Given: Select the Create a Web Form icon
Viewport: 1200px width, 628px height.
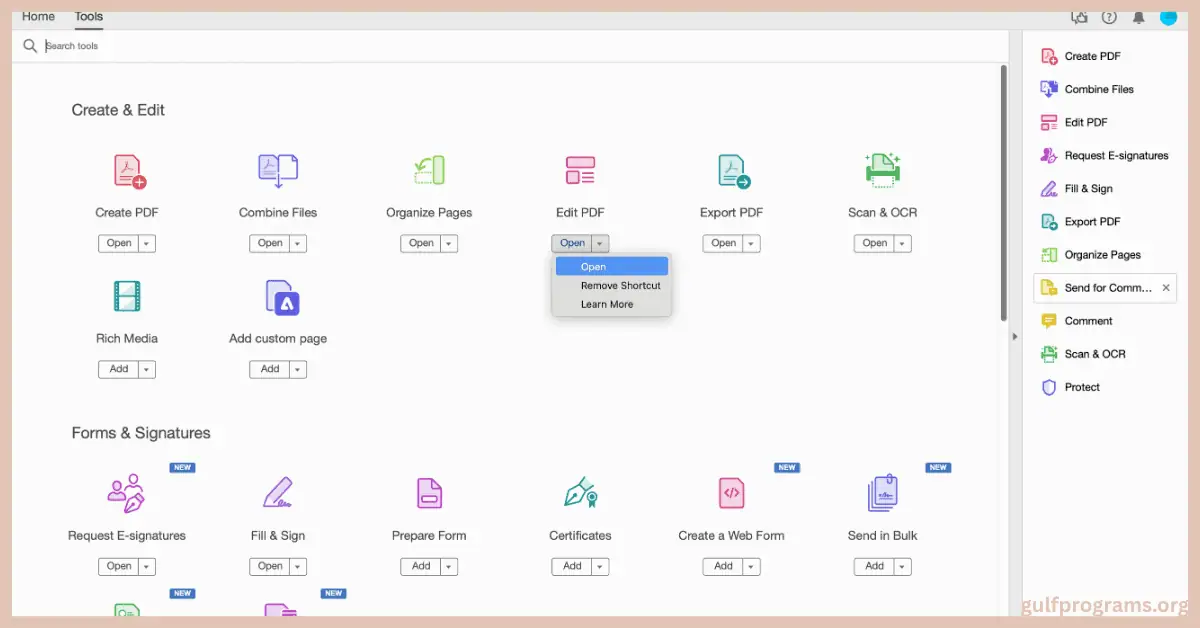Looking at the screenshot, I should [731, 493].
